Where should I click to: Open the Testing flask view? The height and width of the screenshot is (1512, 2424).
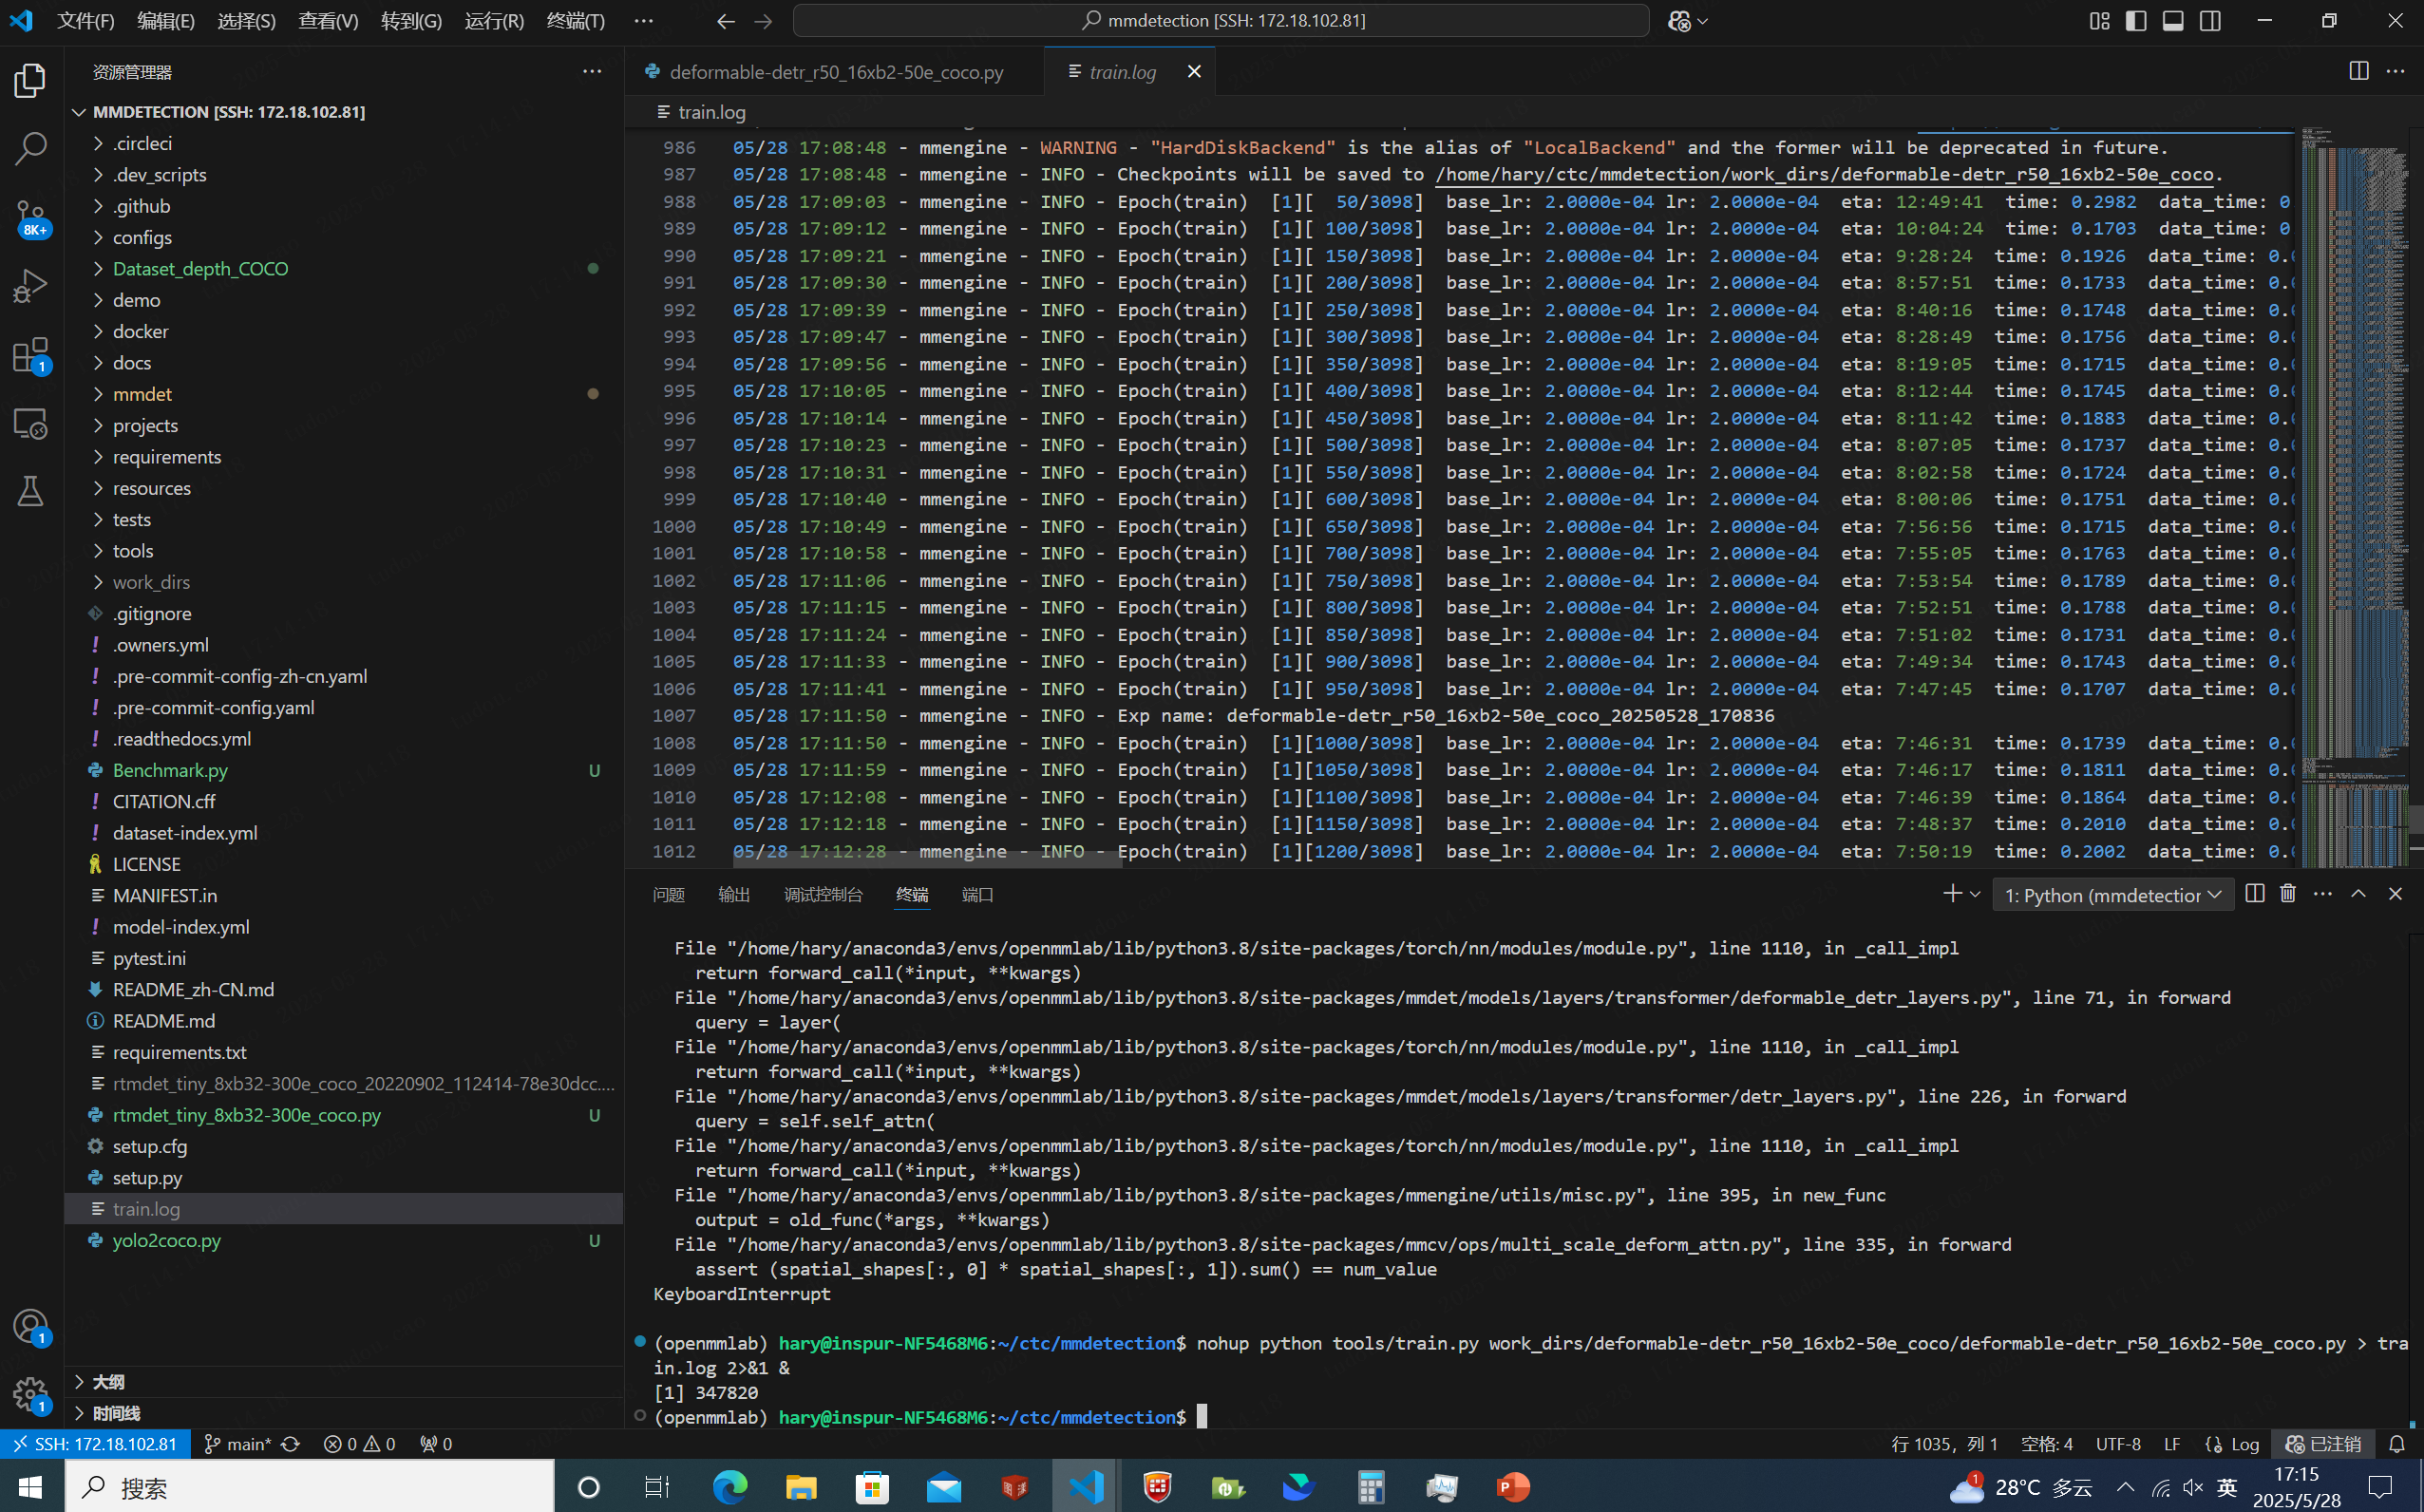[x=30, y=491]
